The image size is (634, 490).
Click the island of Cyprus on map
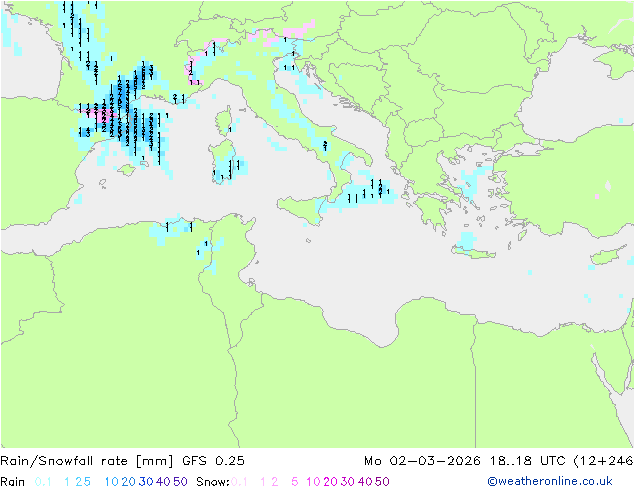[x=609, y=255]
